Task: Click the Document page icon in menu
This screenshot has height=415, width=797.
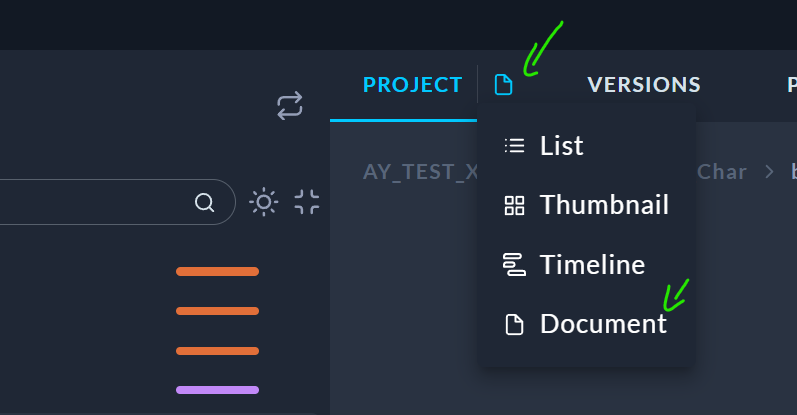Action: pos(514,324)
